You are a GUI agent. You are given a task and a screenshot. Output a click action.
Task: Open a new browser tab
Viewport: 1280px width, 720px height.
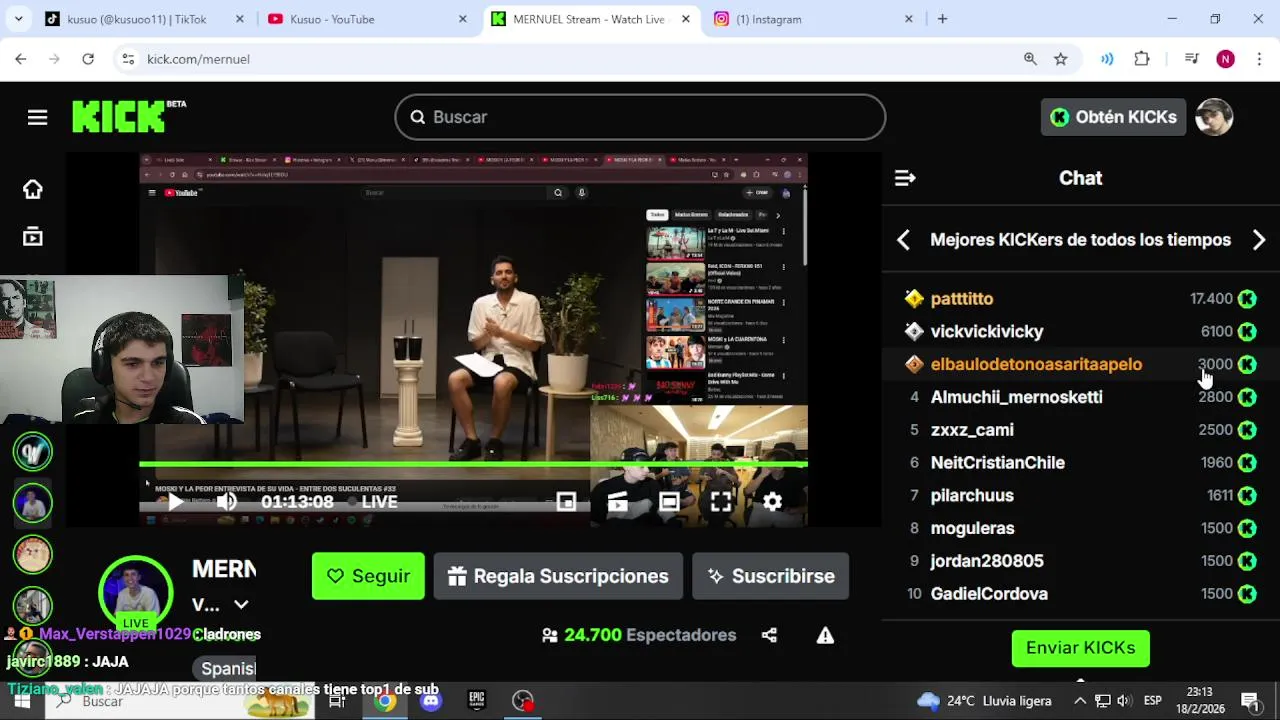tap(942, 19)
